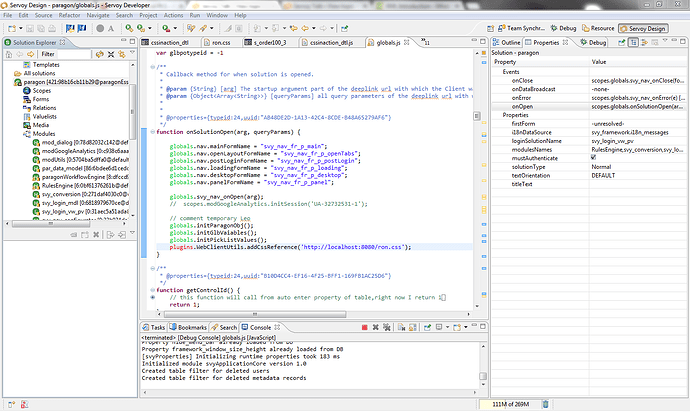Switch to the s_order100_3 editor tab
Viewport: 690px width, 412px height.
tap(266, 42)
